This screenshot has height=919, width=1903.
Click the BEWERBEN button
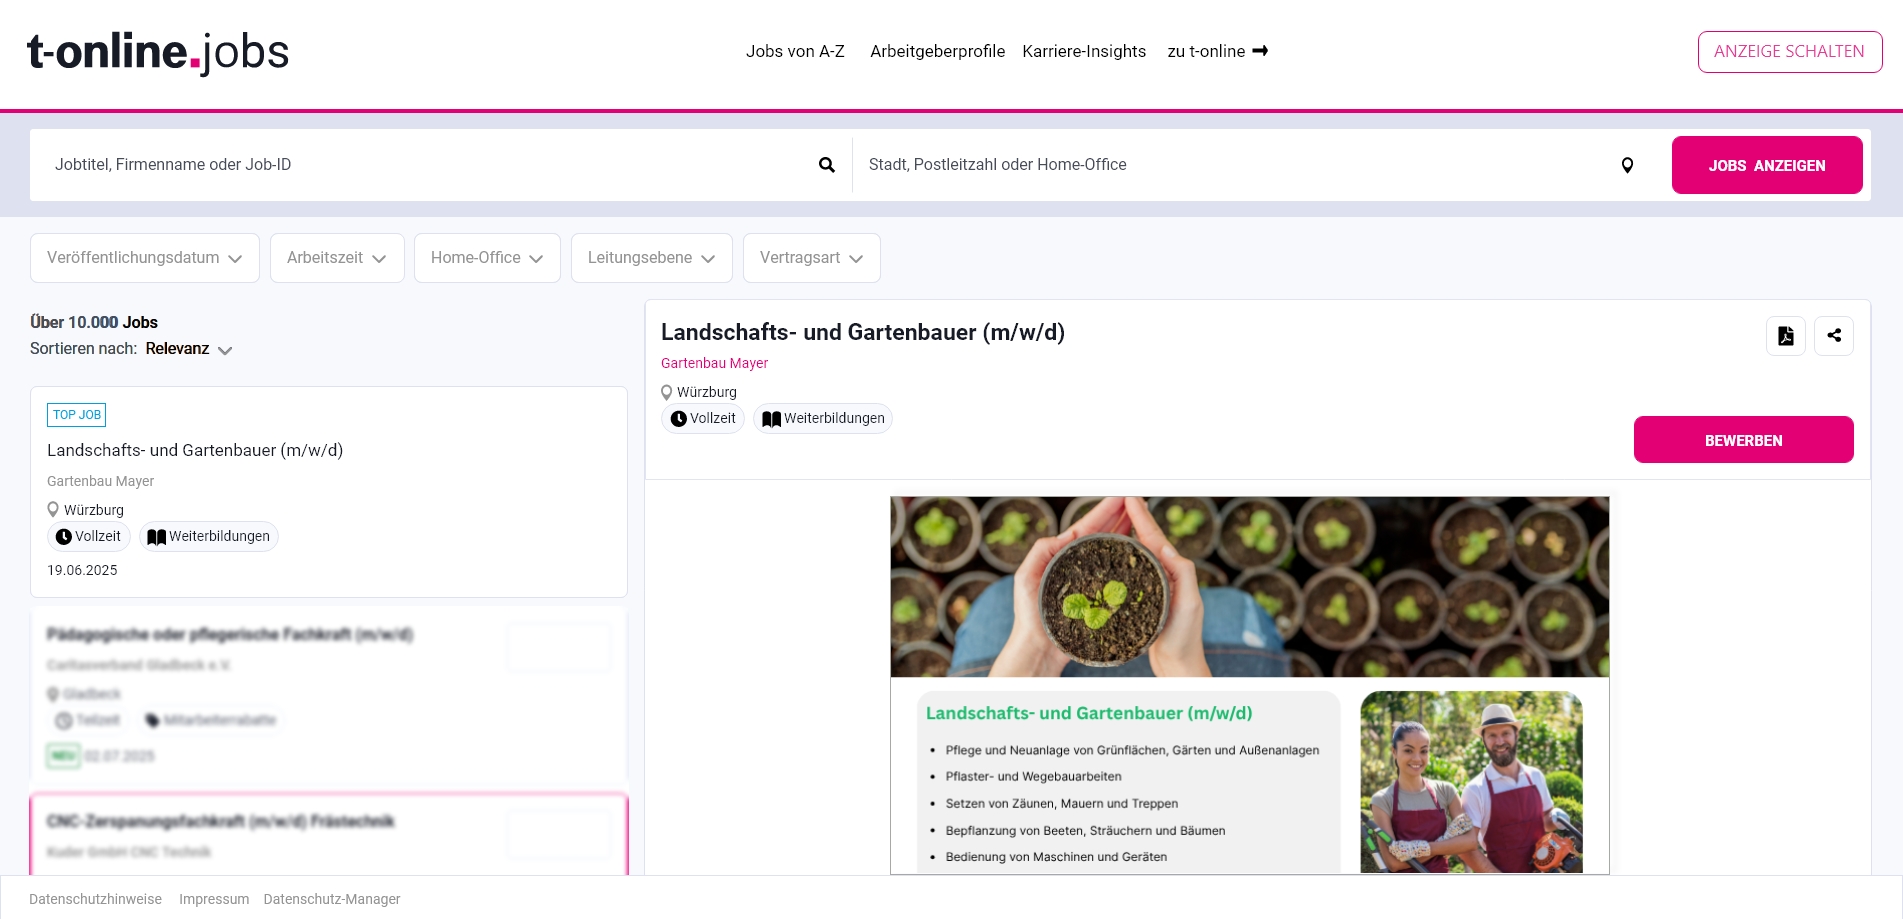pyautogui.click(x=1744, y=440)
